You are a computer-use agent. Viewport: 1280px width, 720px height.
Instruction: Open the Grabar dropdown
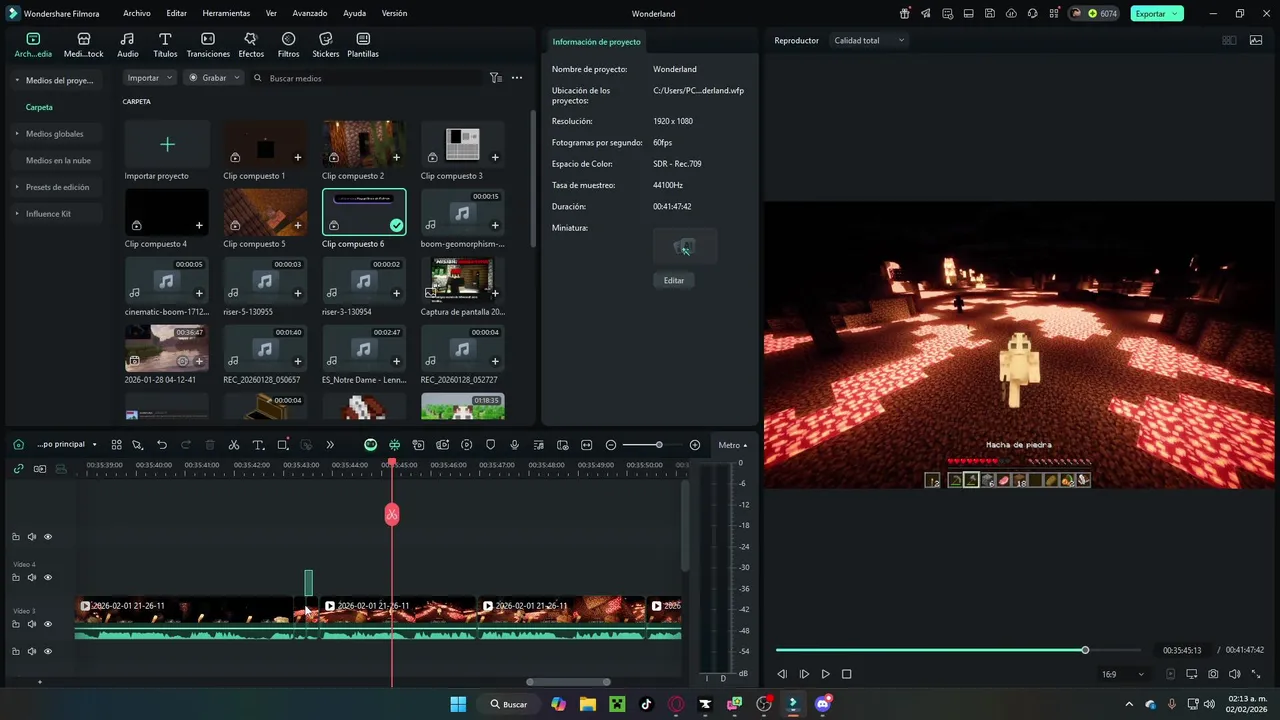tap(214, 78)
